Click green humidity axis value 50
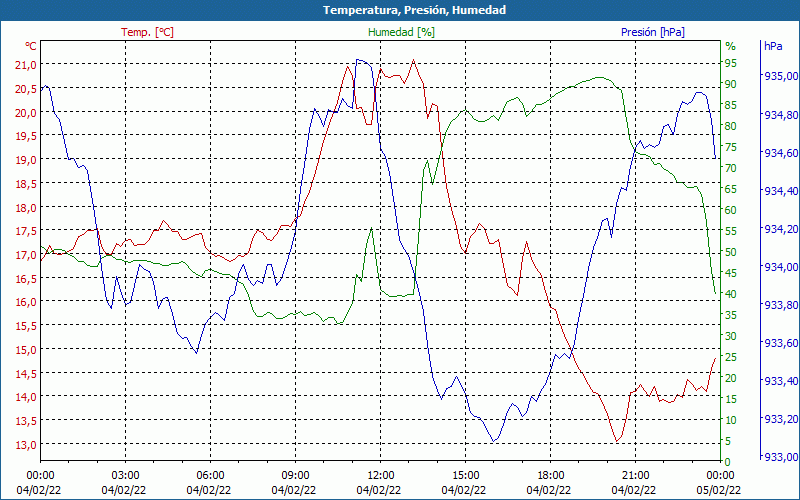 (731, 252)
